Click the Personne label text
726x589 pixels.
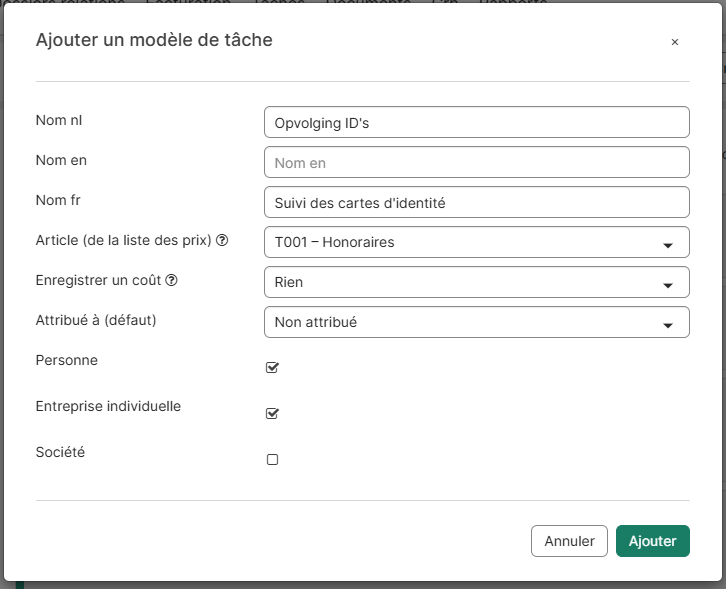coord(66,360)
